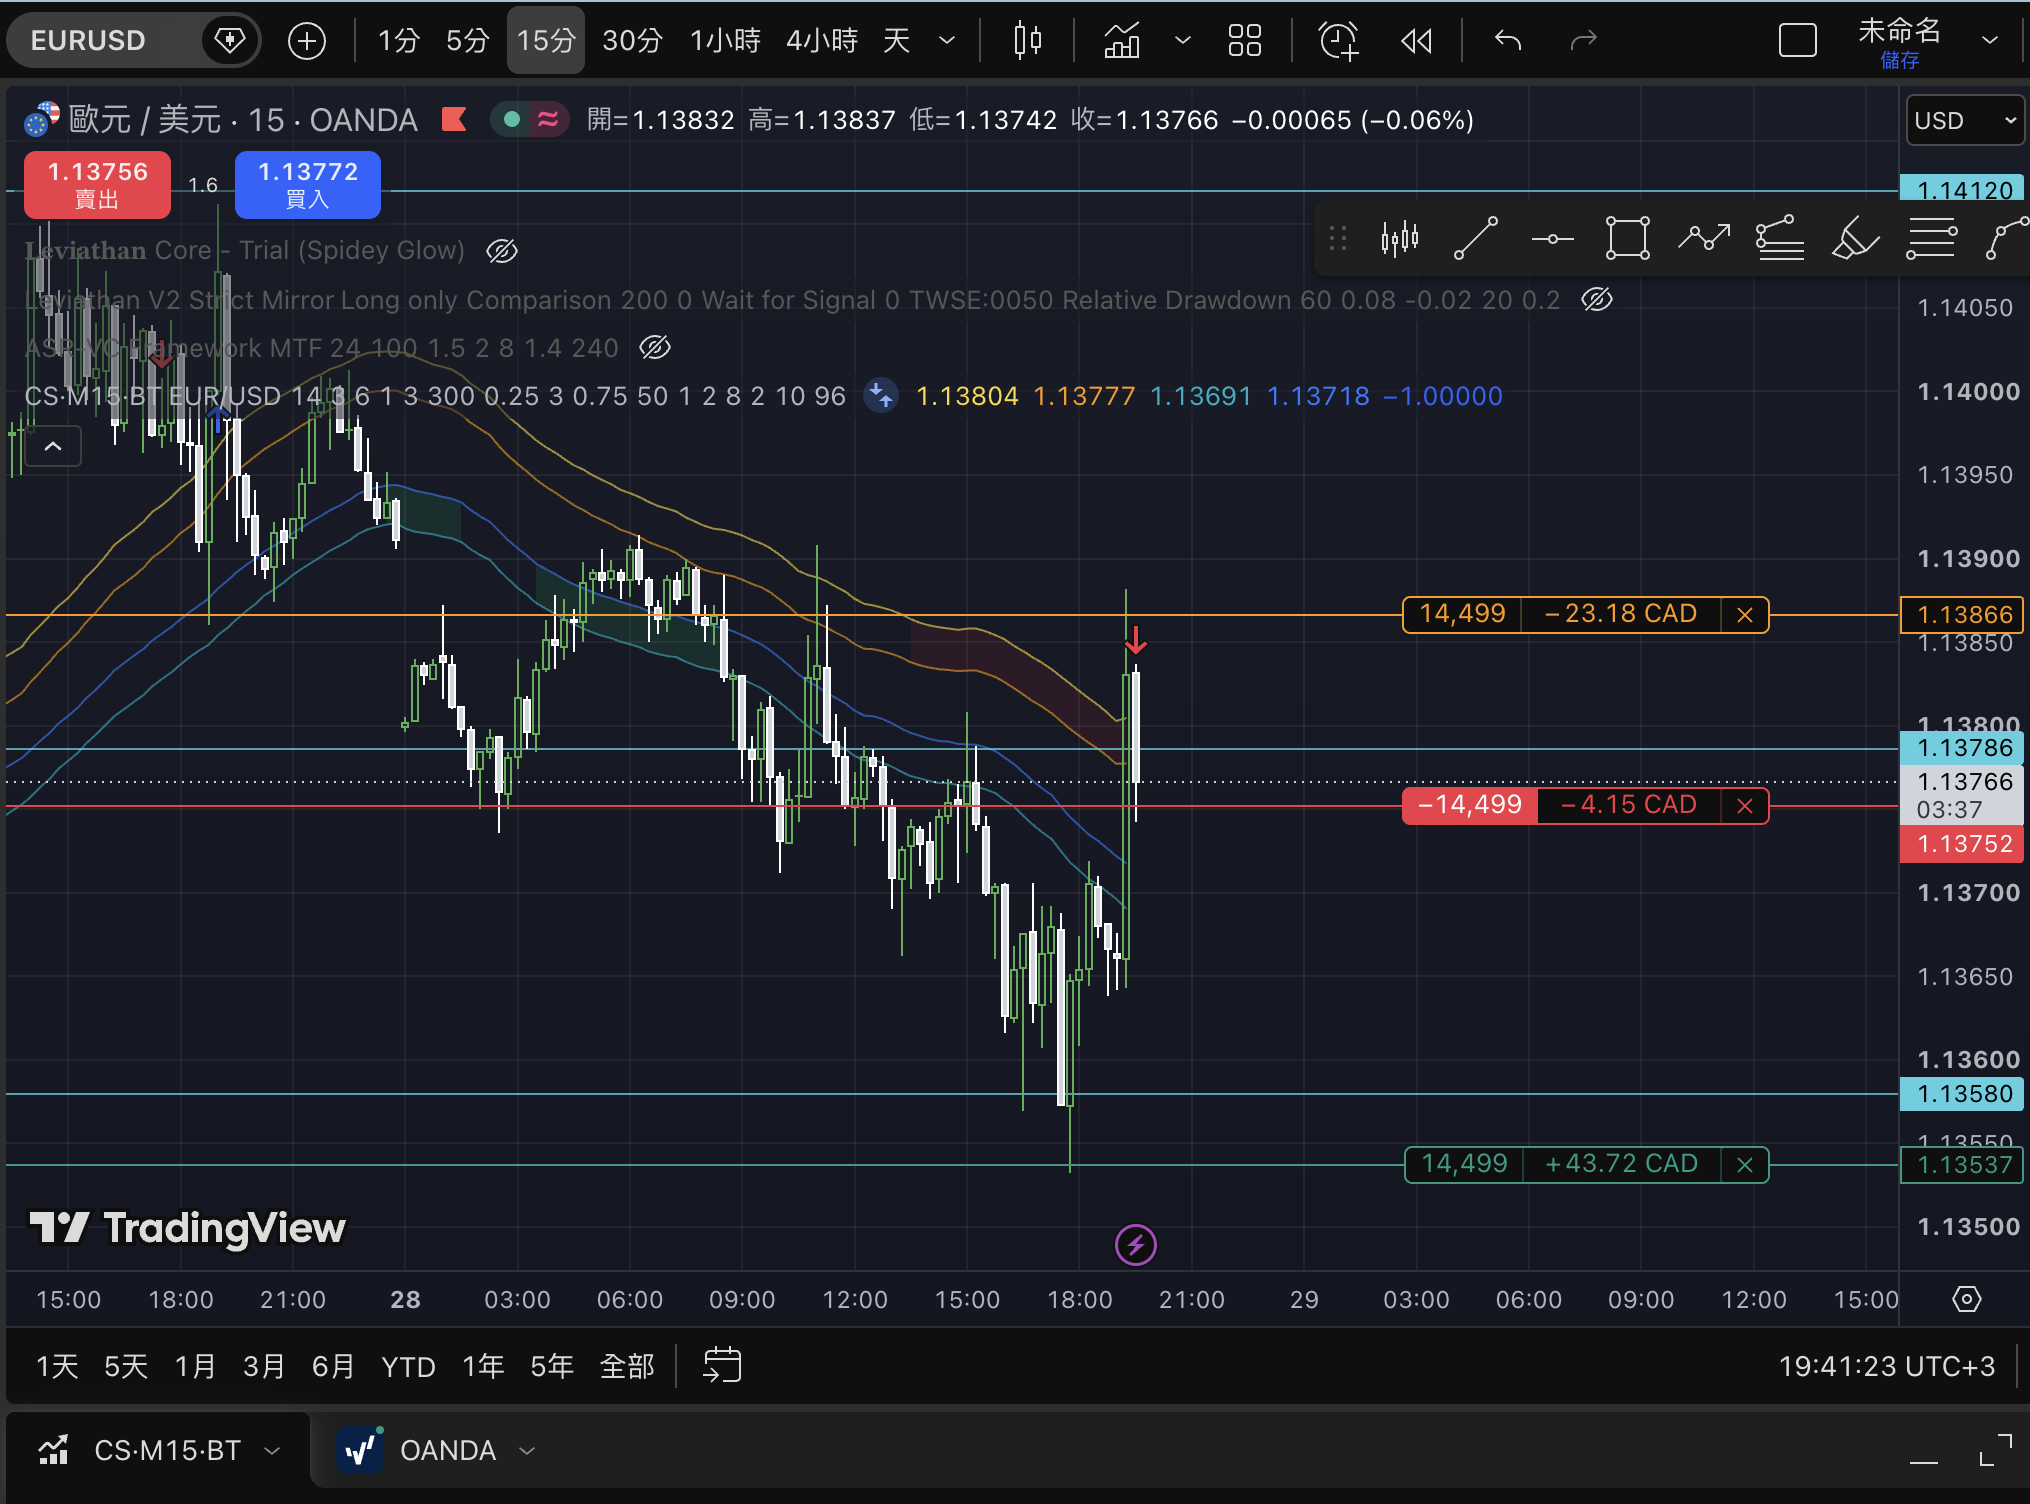This screenshot has width=2030, height=1504.
Task: Select the YTD date range
Action: tap(408, 1366)
